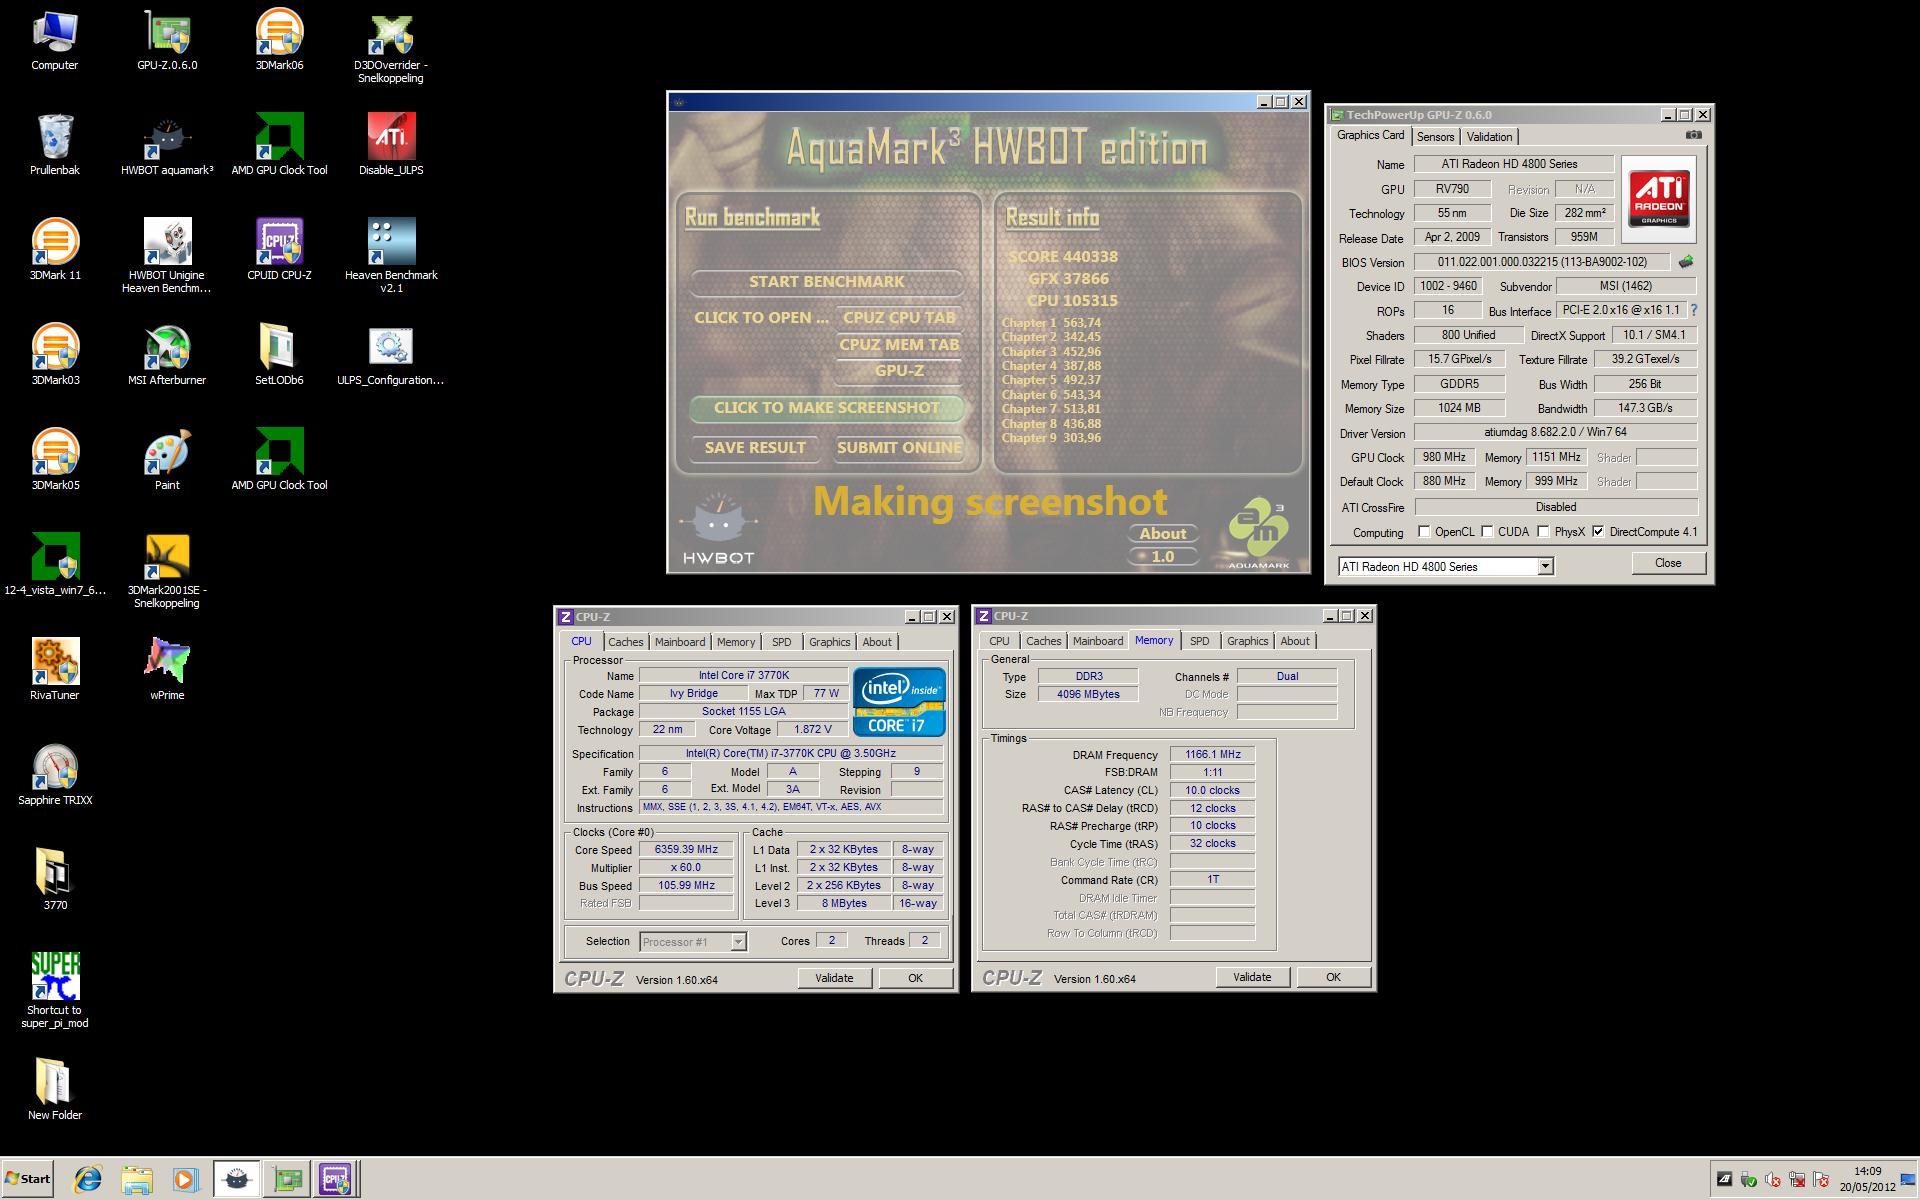This screenshot has width=1920, height=1200.
Task: Open SPD tab in right CPU-Z window
Action: point(1199,641)
